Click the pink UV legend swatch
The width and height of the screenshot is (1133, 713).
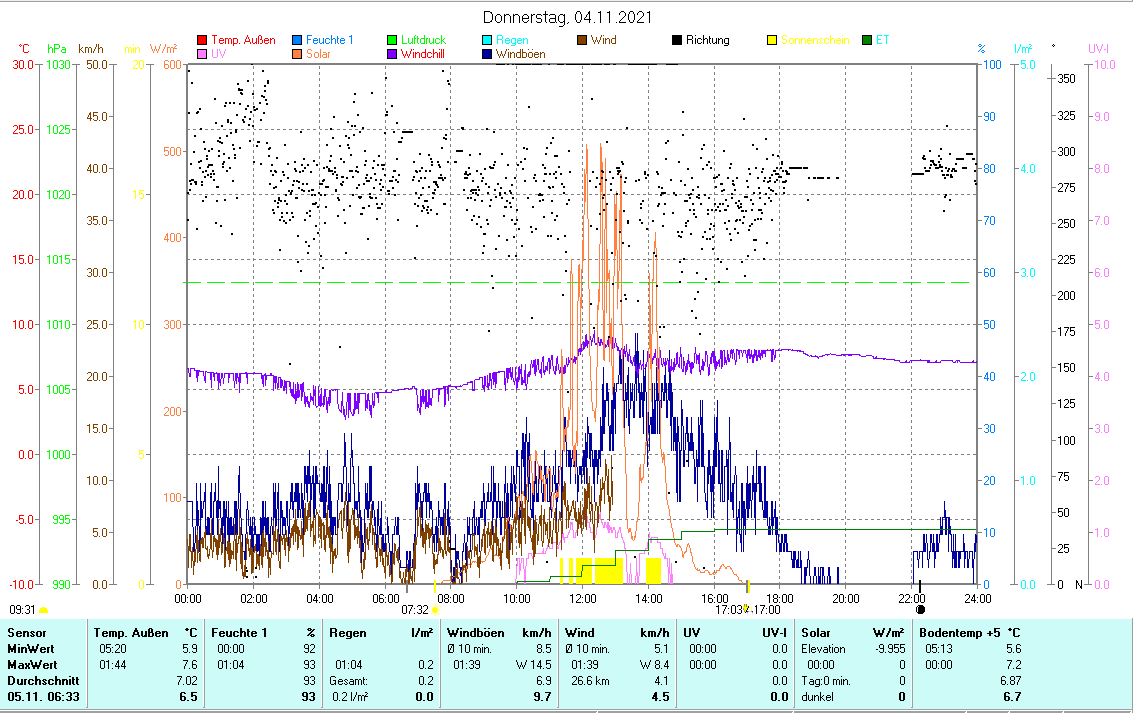[x=202, y=53]
